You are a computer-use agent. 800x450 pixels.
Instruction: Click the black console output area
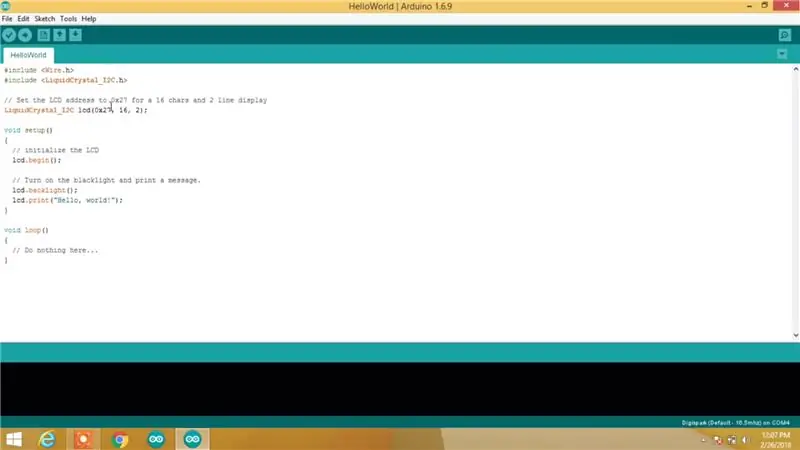(x=400, y=389)
